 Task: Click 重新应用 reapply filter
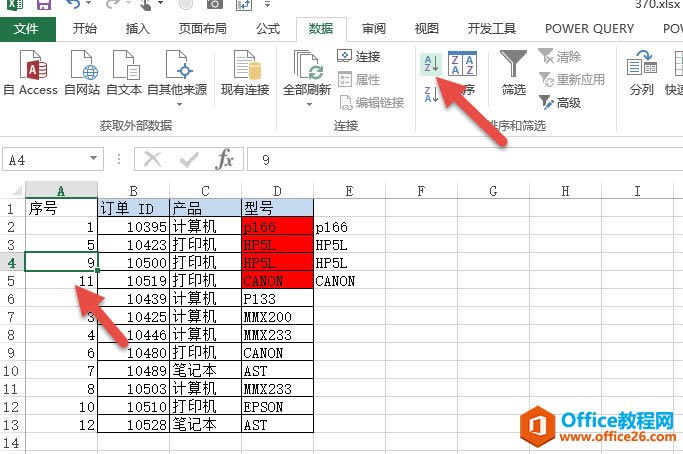click(572, 79)
